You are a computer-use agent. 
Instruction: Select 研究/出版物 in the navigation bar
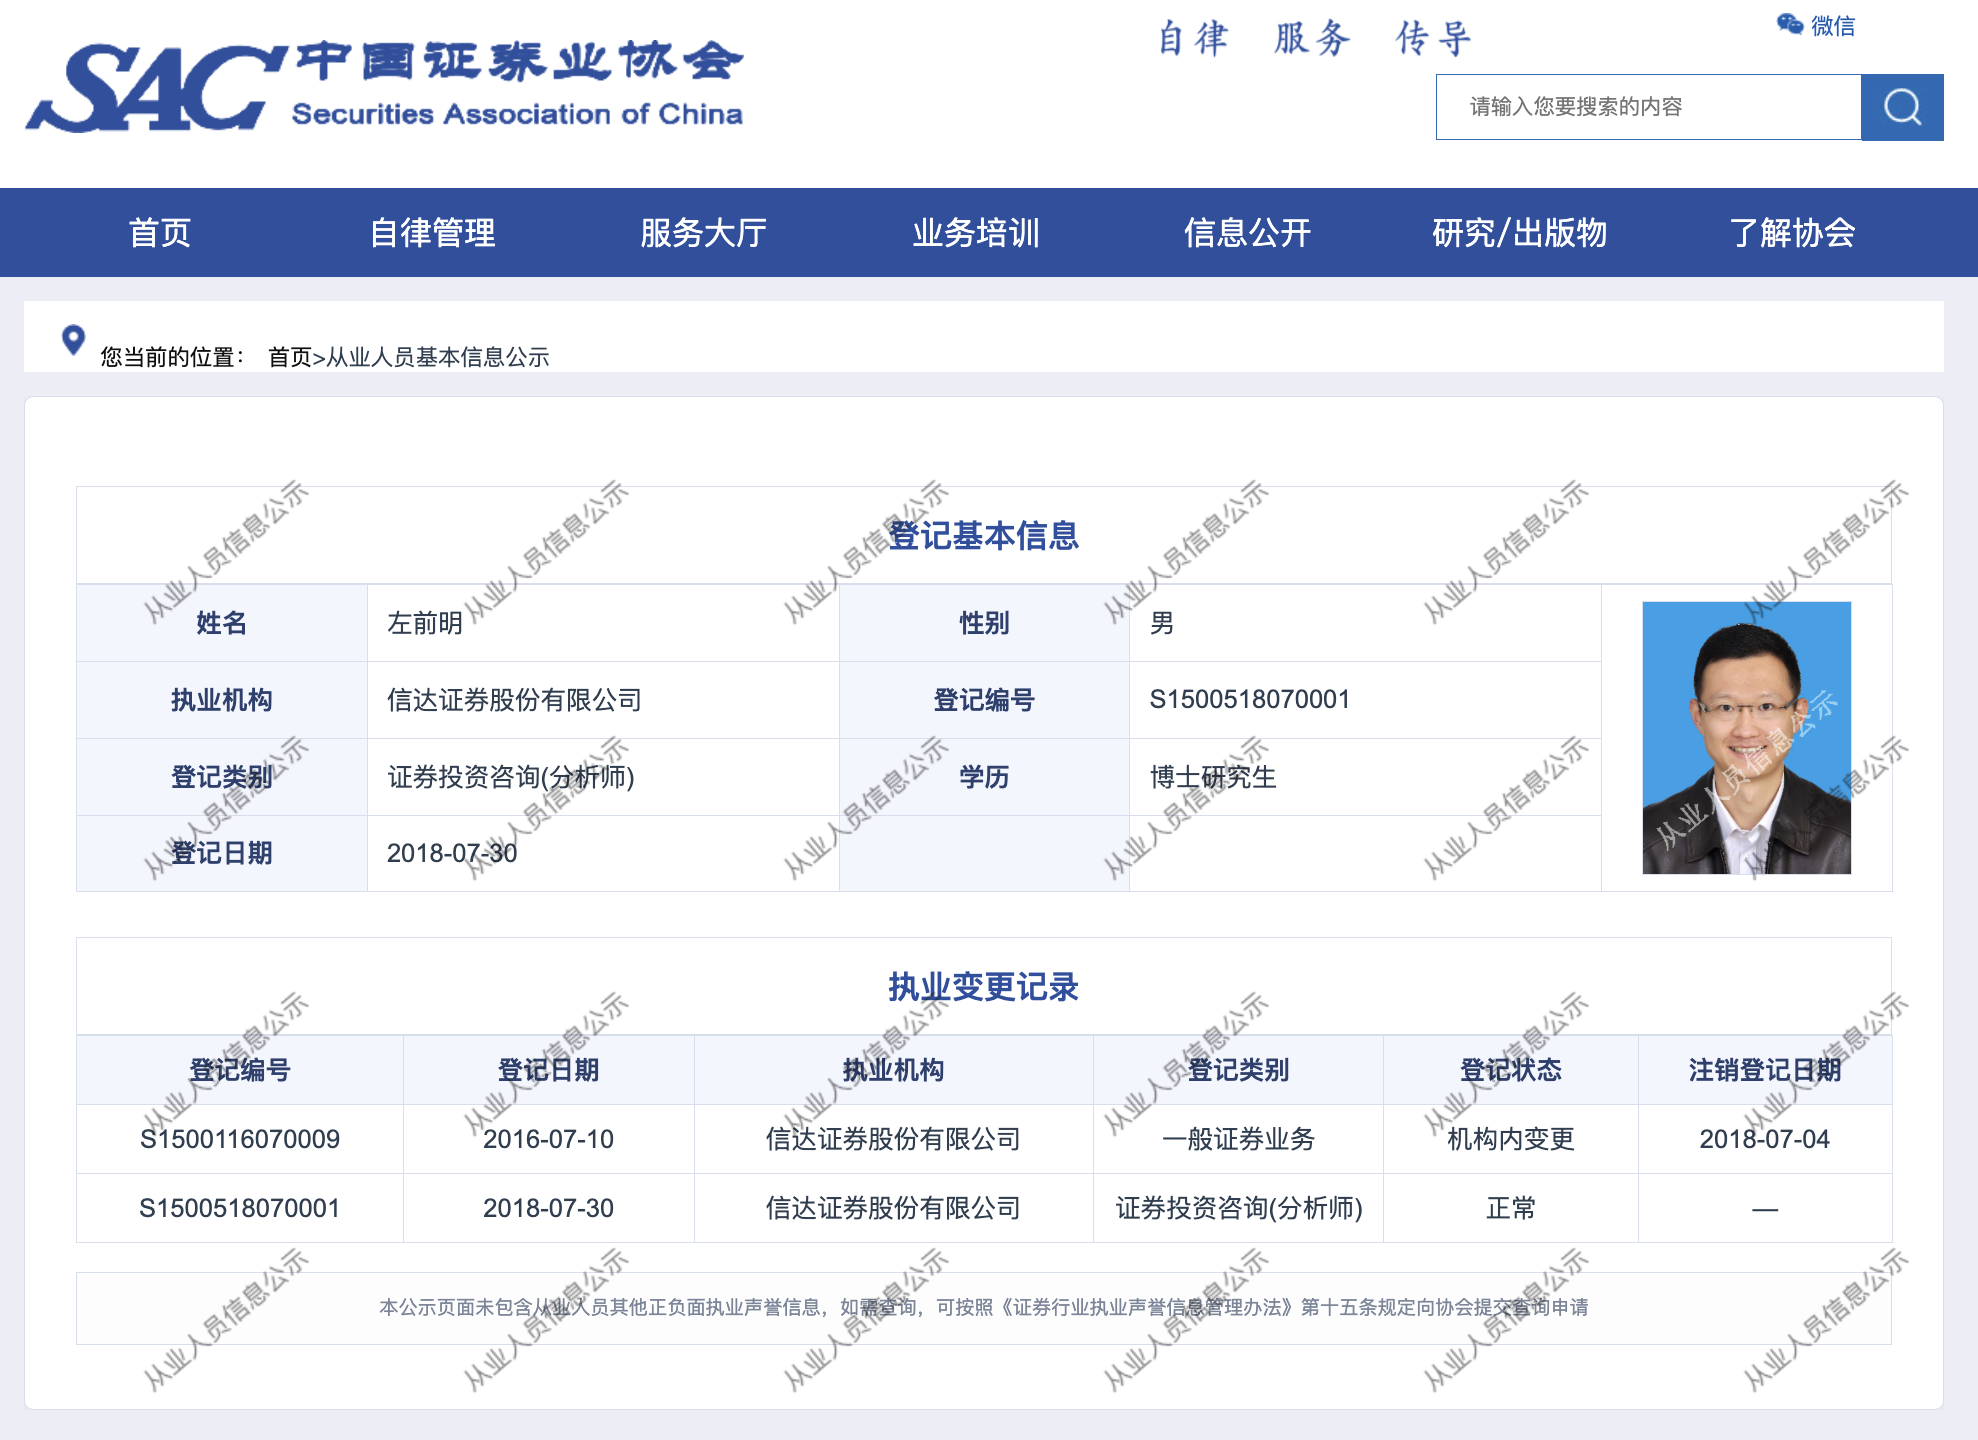coord(1519,233)
